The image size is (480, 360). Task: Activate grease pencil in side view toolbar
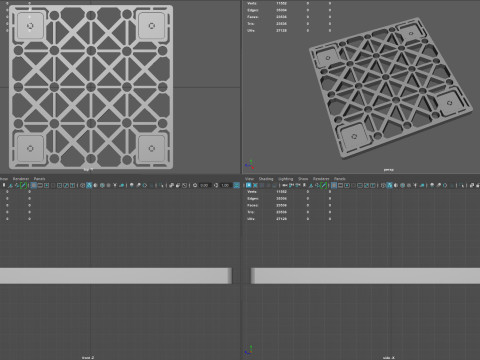coord(324,185)
